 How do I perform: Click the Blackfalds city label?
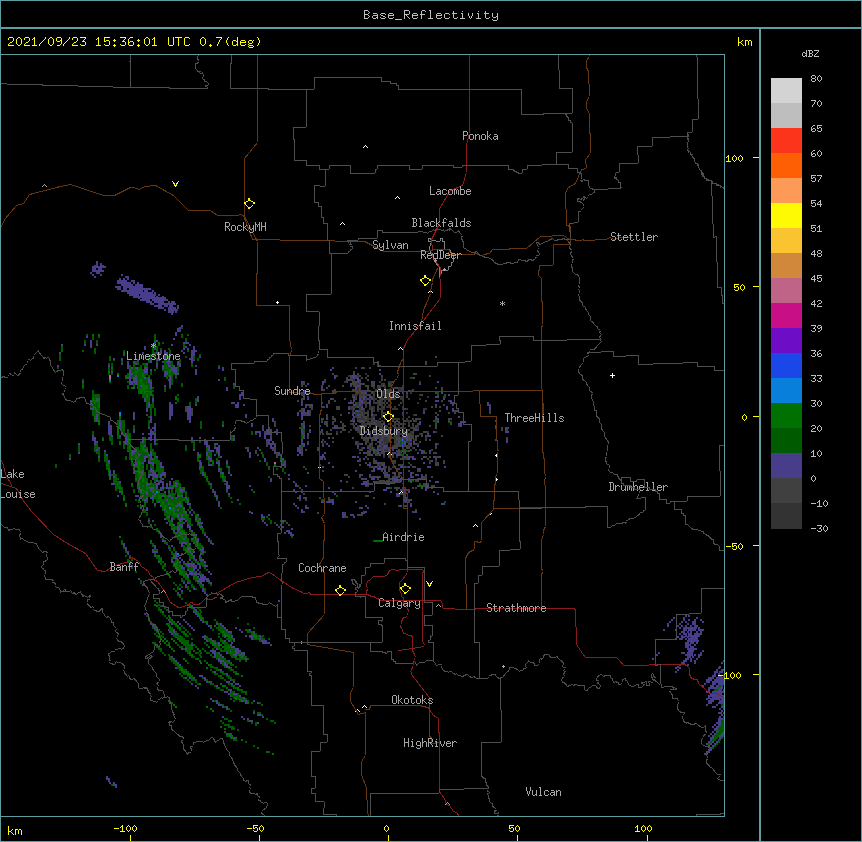click(441, 223)
